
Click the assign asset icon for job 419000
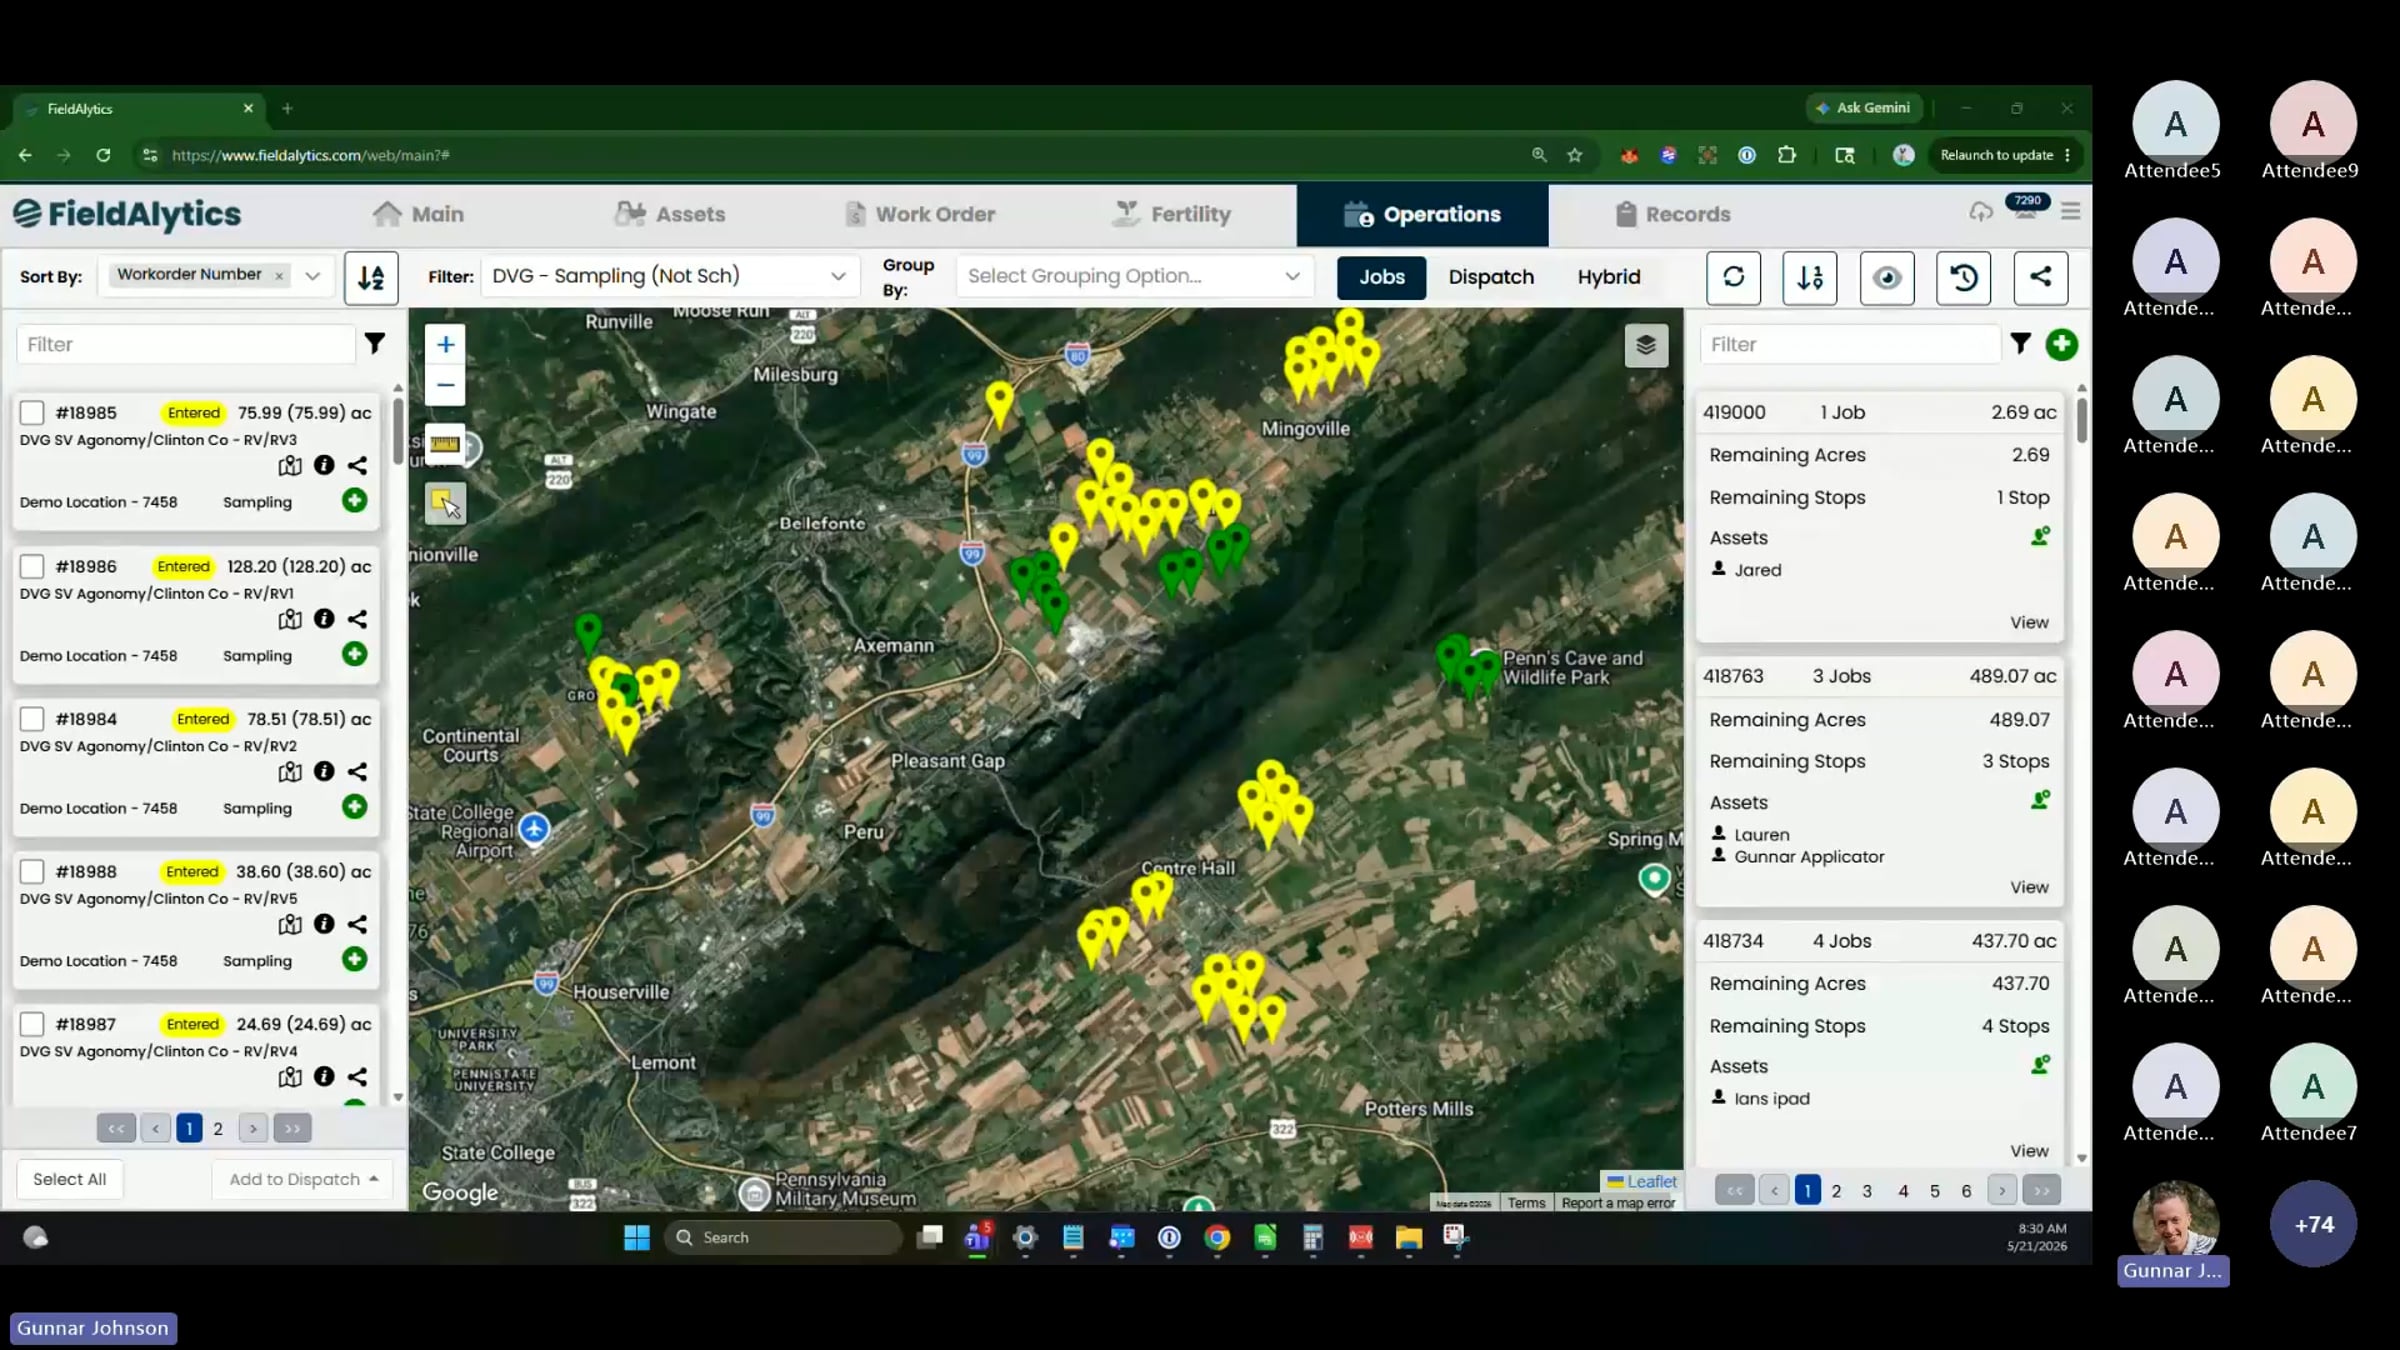(2040, 537)
